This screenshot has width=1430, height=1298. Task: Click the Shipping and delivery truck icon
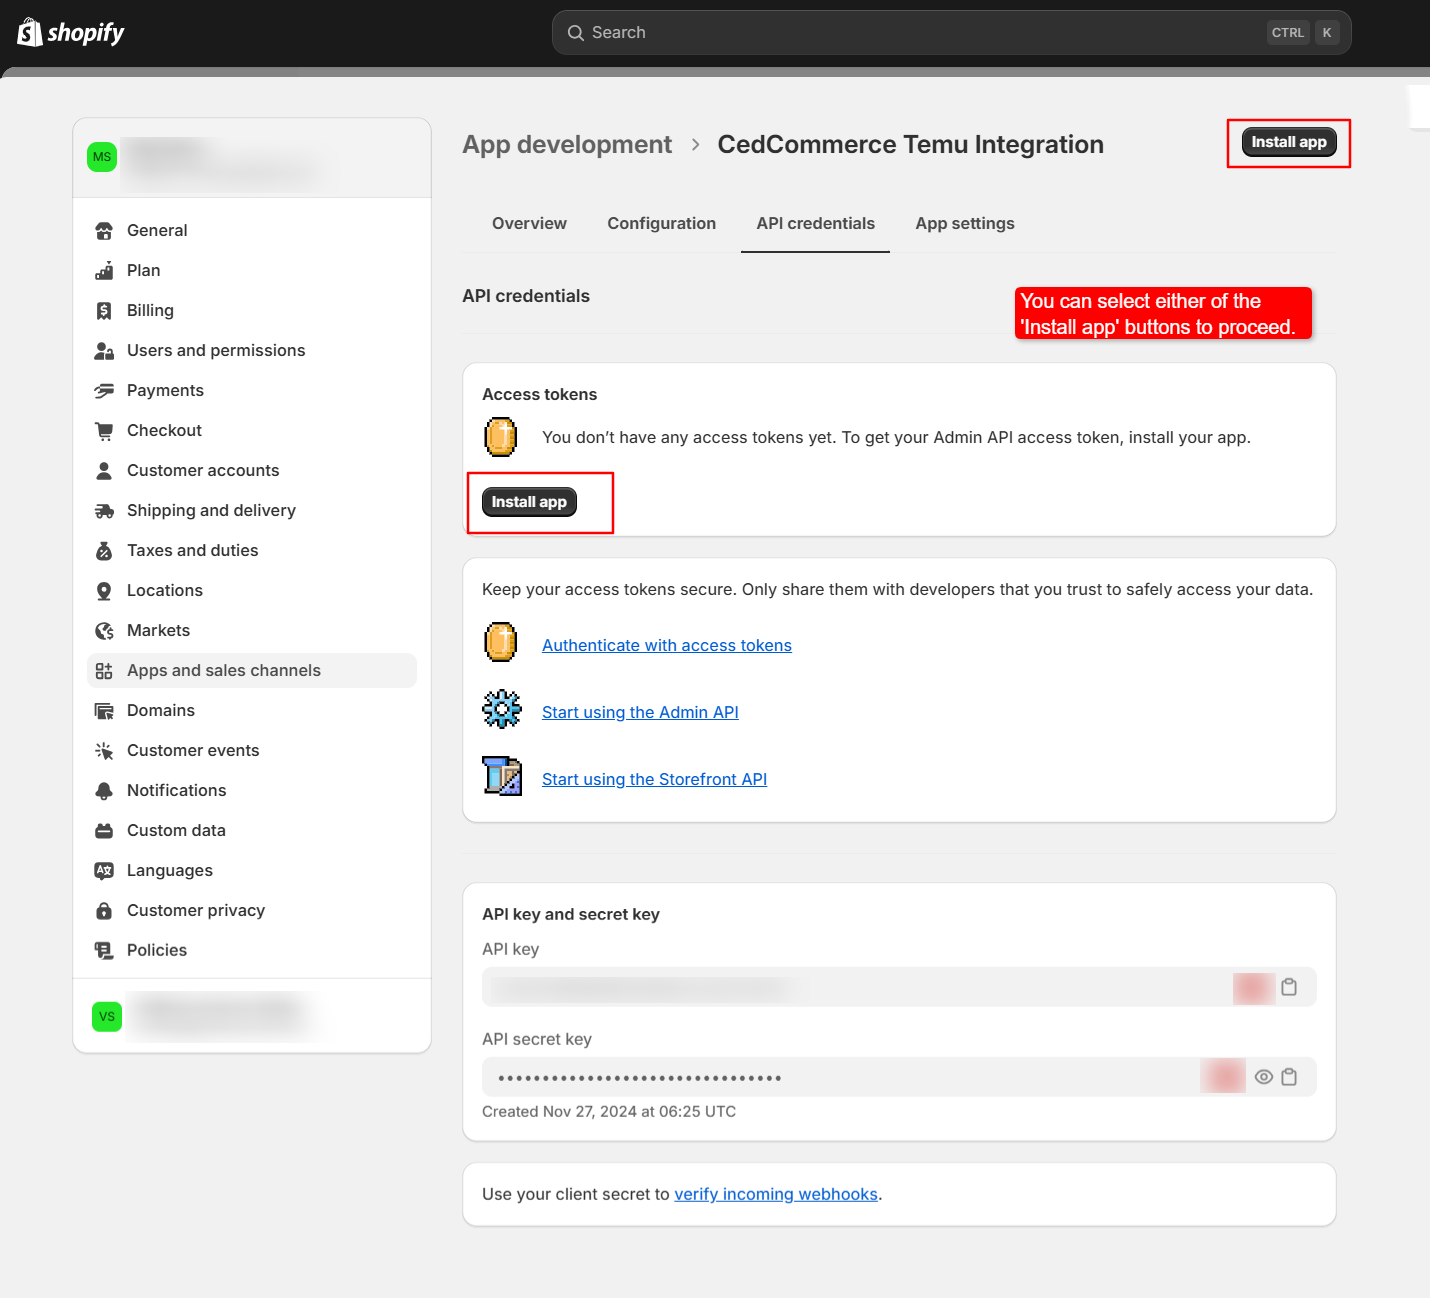pyautogui.click(x=104, y=511)
